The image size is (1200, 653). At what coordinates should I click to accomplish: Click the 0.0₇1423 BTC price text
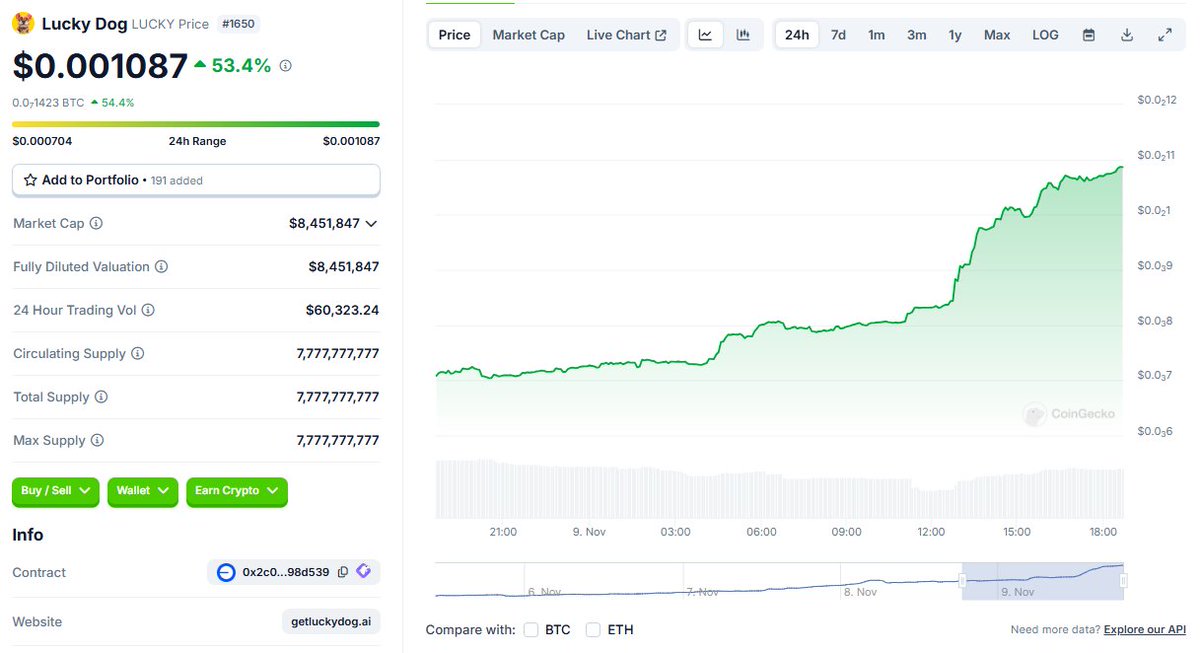(48, 102)
